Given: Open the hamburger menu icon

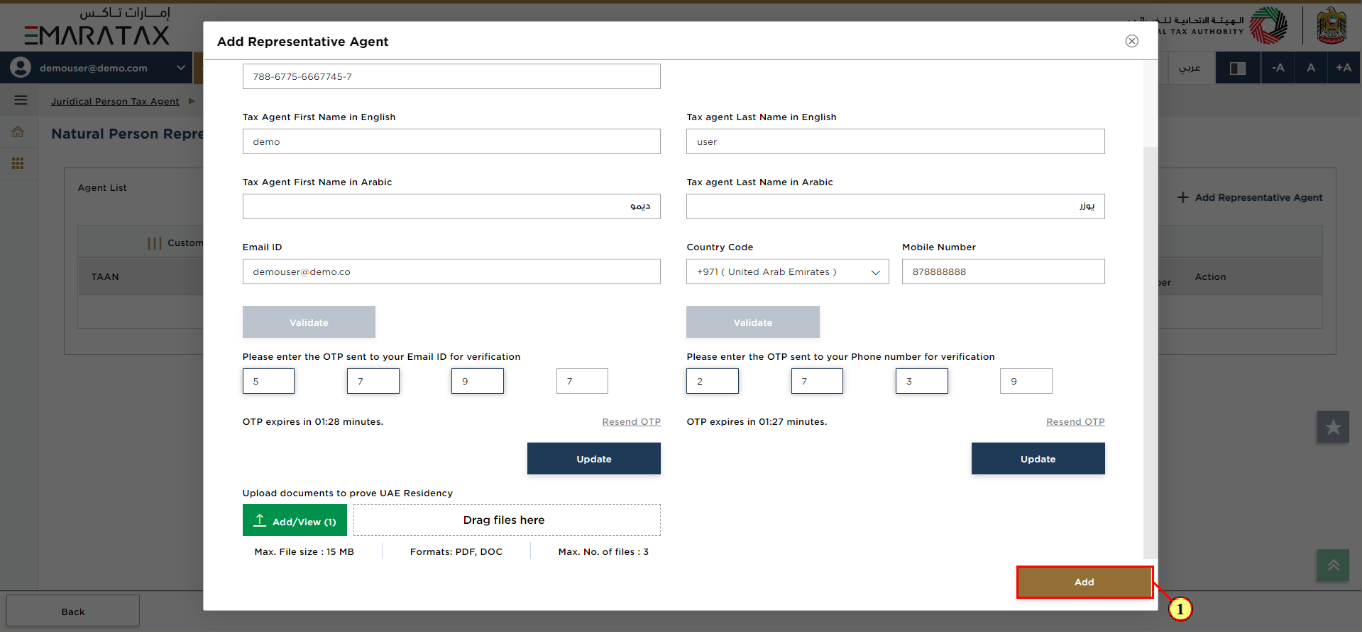Looking at the screenshot, I should click(20, 101).
